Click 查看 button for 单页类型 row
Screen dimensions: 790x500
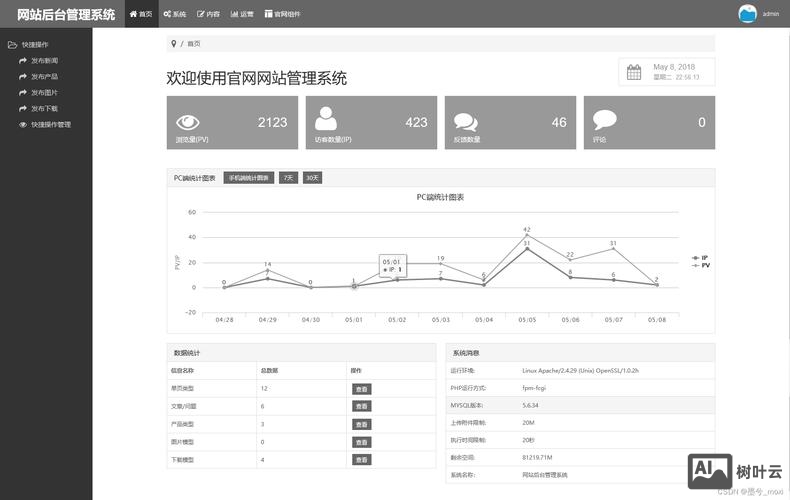pos(361,388)
